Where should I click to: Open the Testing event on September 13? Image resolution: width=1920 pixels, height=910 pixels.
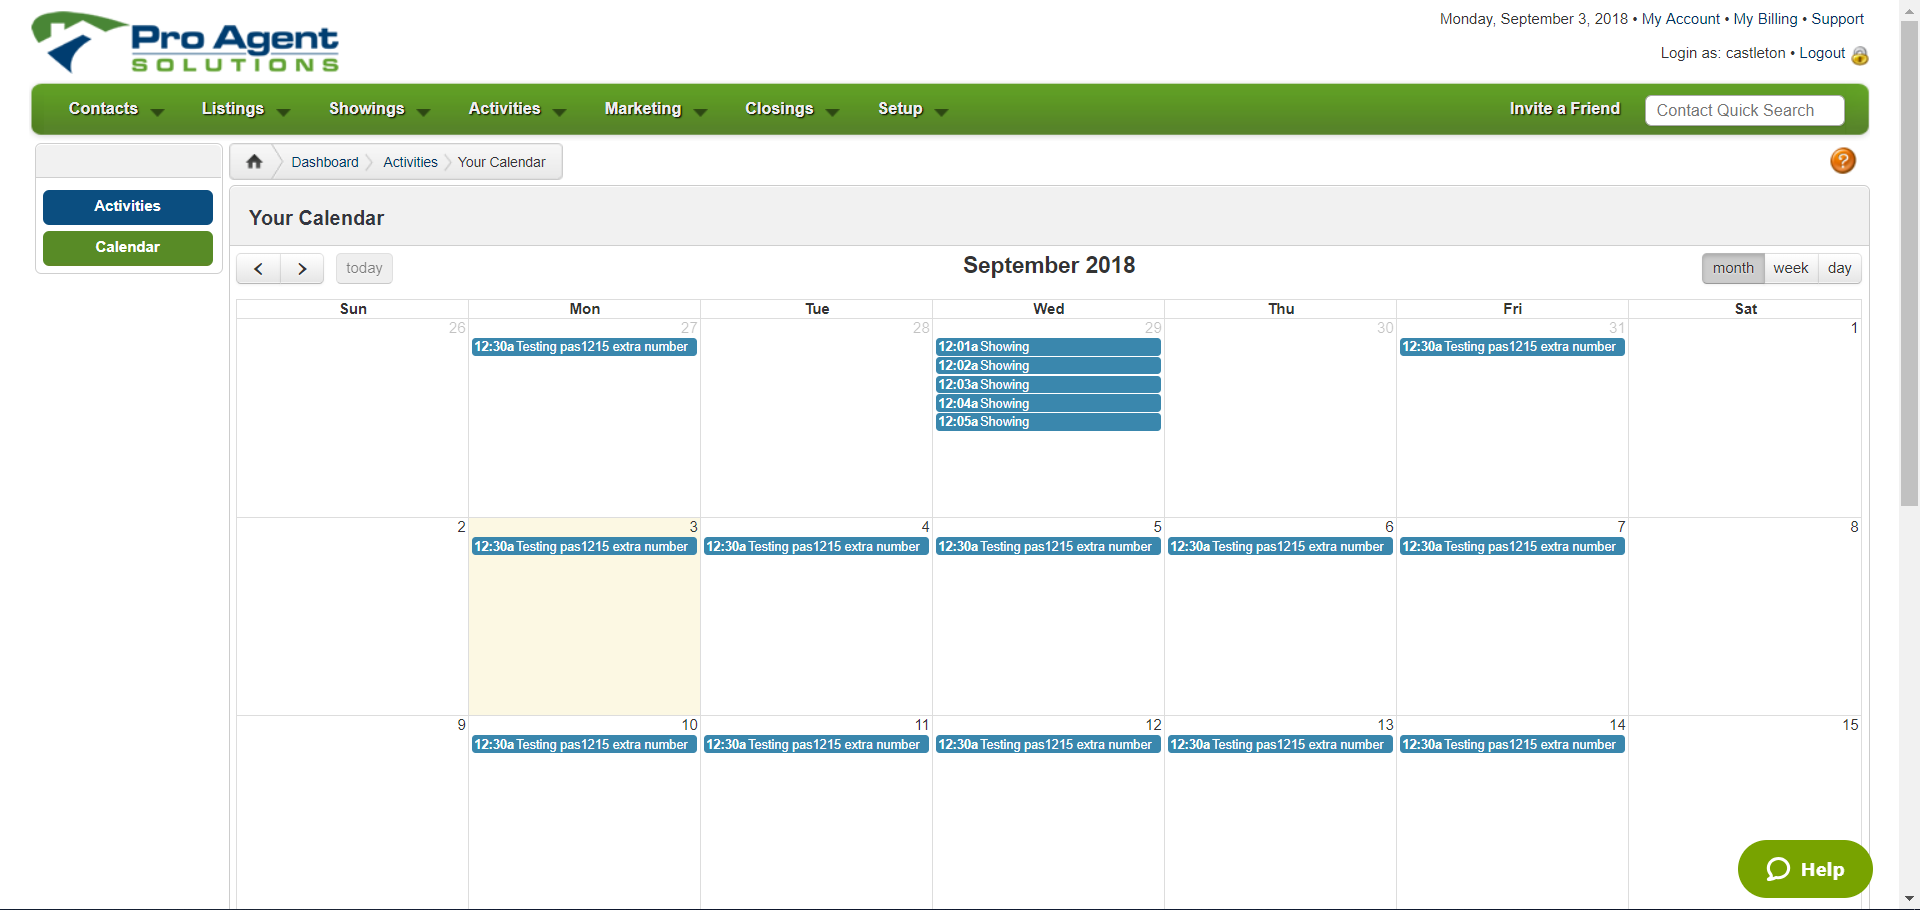click(x=1280, y=745)
